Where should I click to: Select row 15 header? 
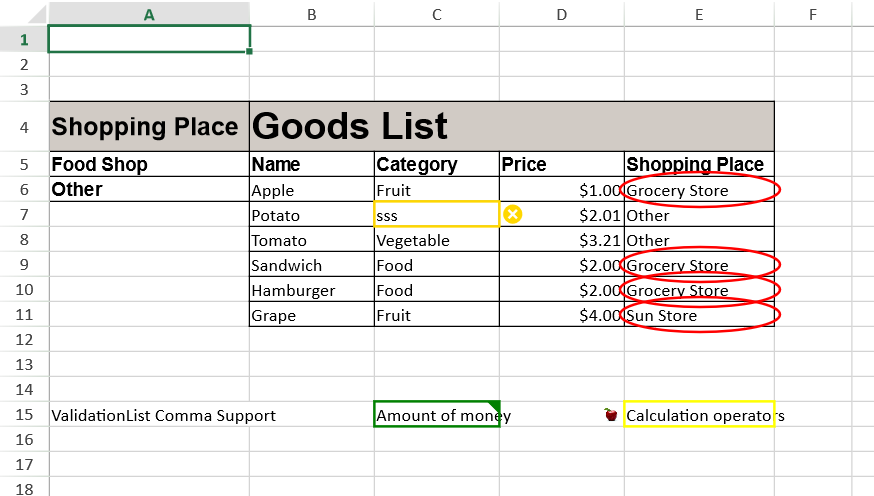pos(24,415)
